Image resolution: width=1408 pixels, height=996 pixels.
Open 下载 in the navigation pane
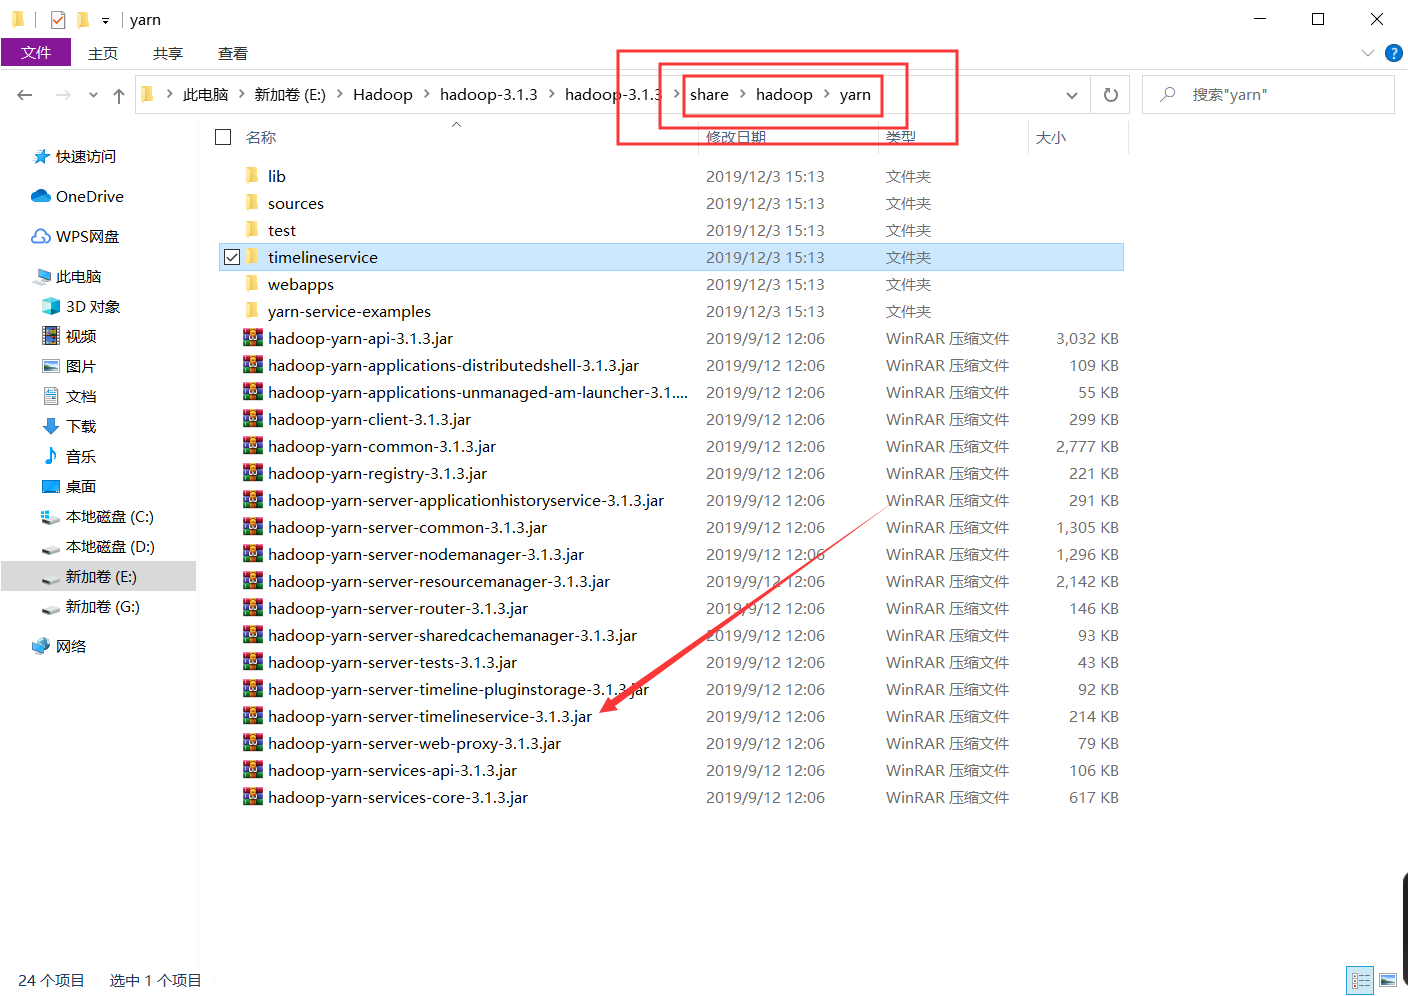pyautogui.click(x=80, y=425)
